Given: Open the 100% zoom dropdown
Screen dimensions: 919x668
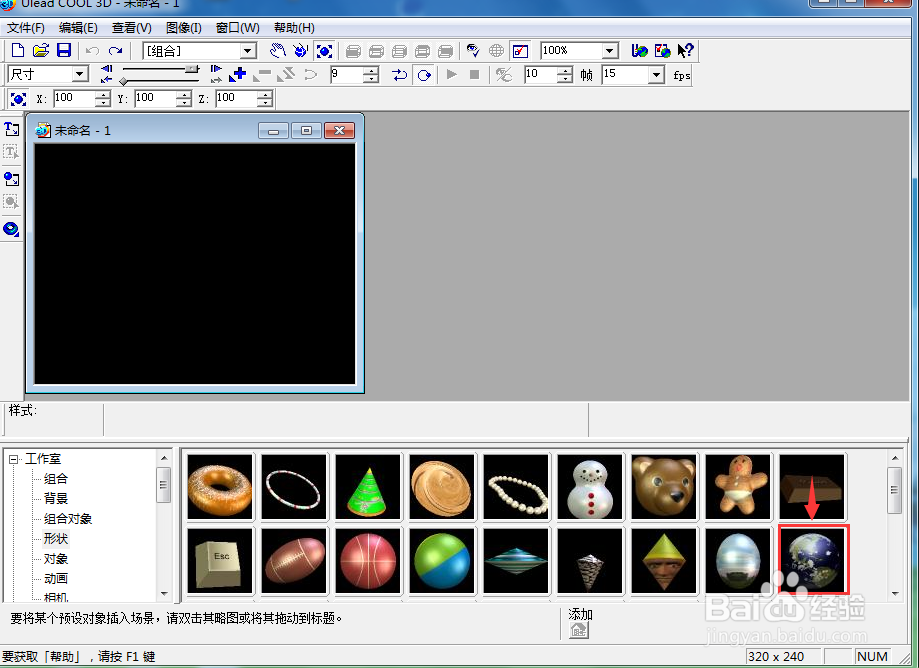Looking at the screenshot, I should (610, 52).
